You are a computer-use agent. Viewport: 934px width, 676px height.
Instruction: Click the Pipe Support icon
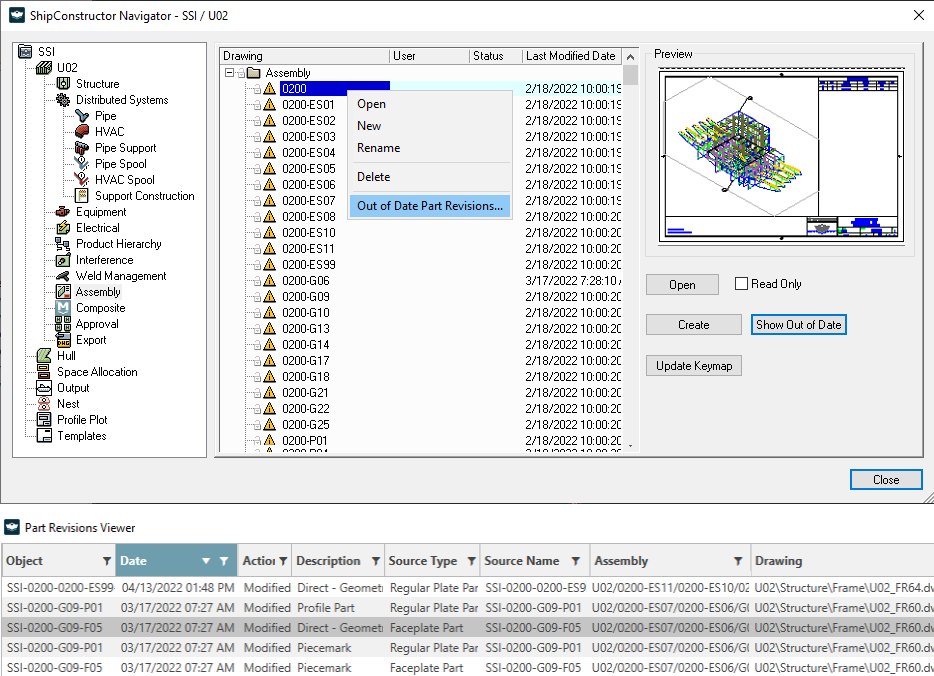[x=82, y=148]
